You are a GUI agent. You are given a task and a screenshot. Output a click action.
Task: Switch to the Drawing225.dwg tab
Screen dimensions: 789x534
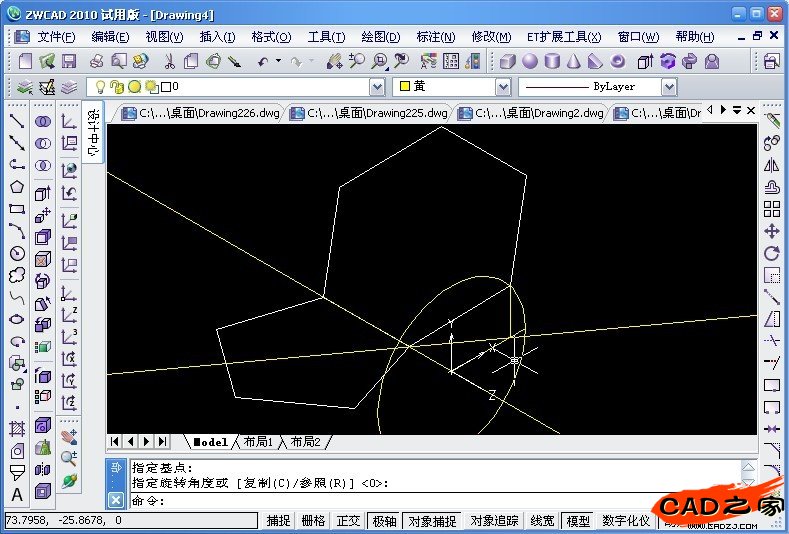coord(369,113)
